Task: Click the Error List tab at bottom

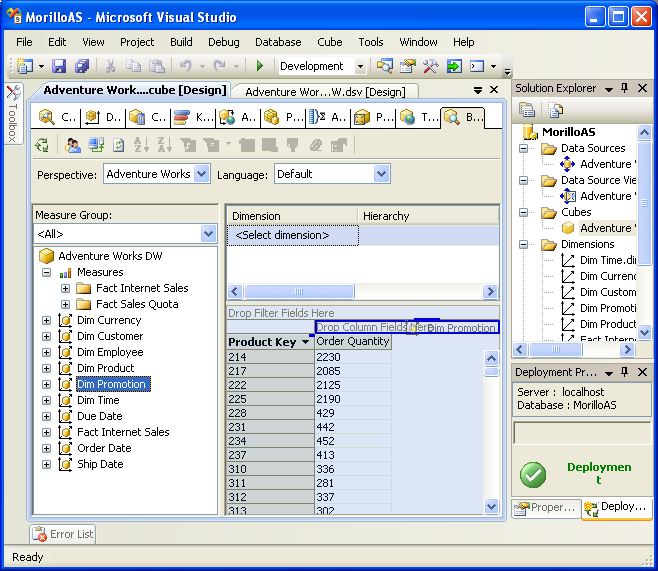Action: point(63,534)
